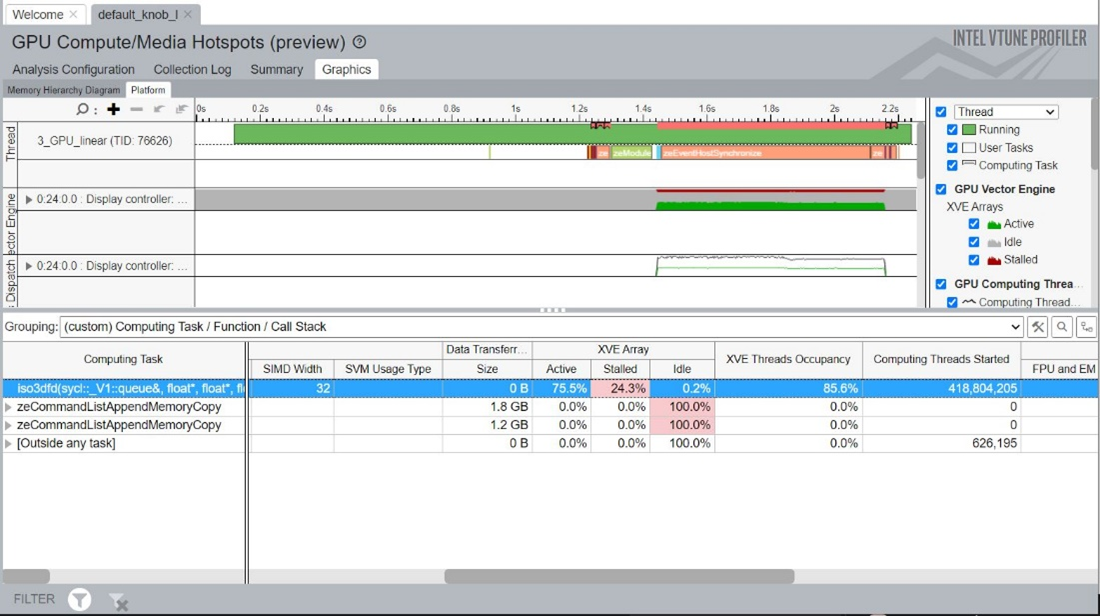Click the Computing Threads Started column header
The image size is (1100, 616).
pos(941,359)
